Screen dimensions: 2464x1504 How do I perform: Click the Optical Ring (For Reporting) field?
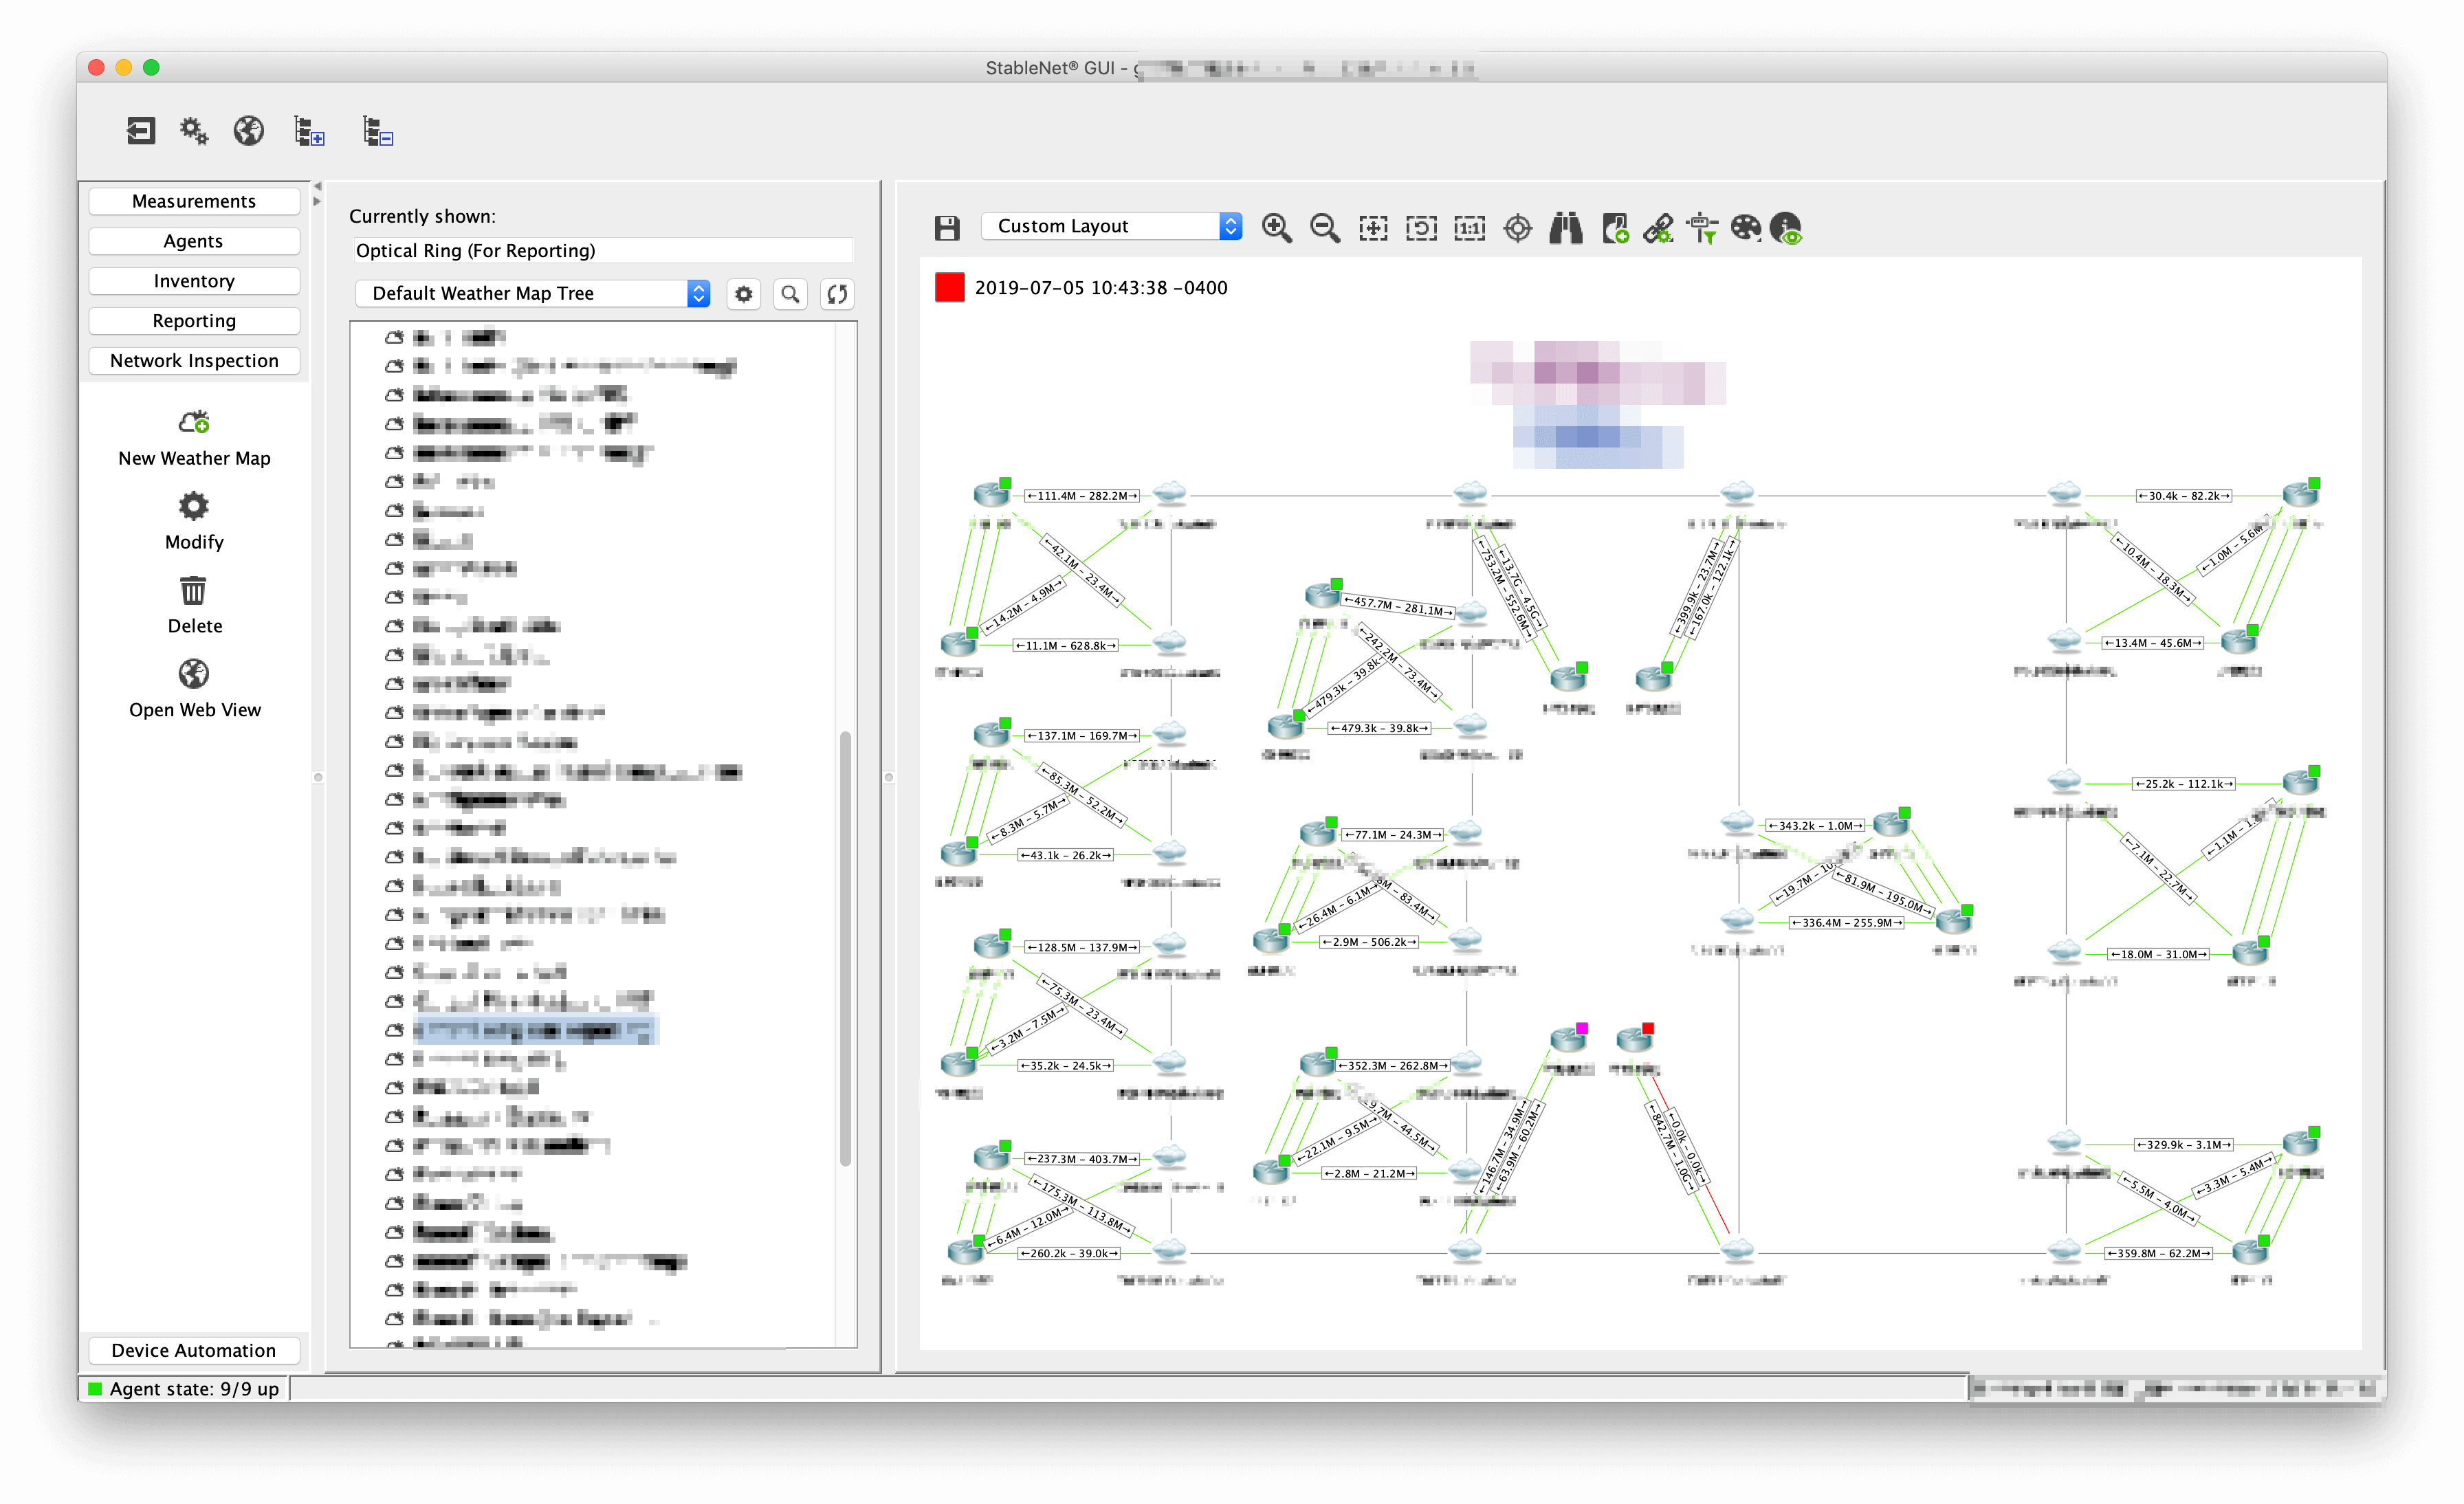[x=602, y=250]
